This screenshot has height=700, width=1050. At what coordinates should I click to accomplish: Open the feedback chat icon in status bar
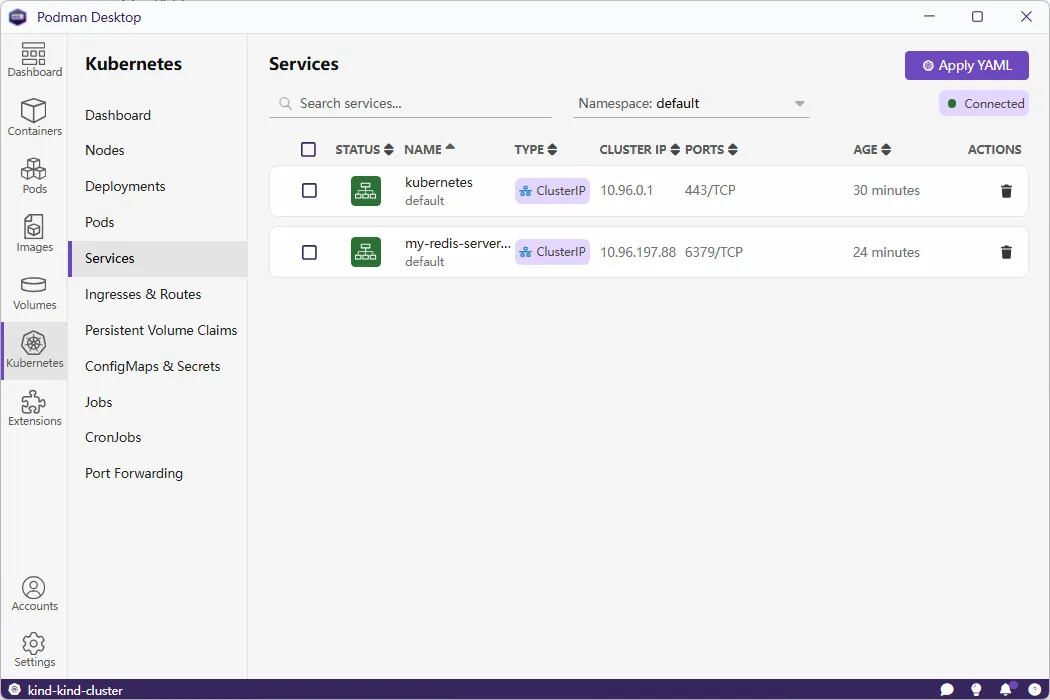947,689
